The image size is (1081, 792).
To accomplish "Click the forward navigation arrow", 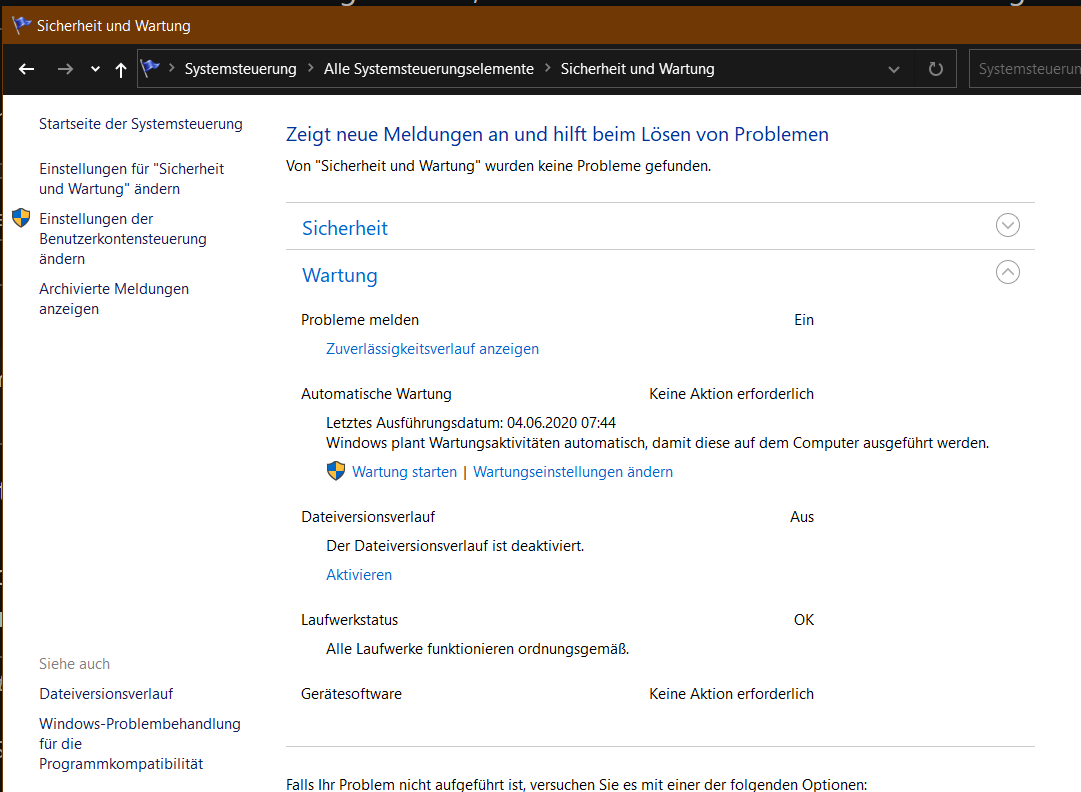I will click(65, 69).
